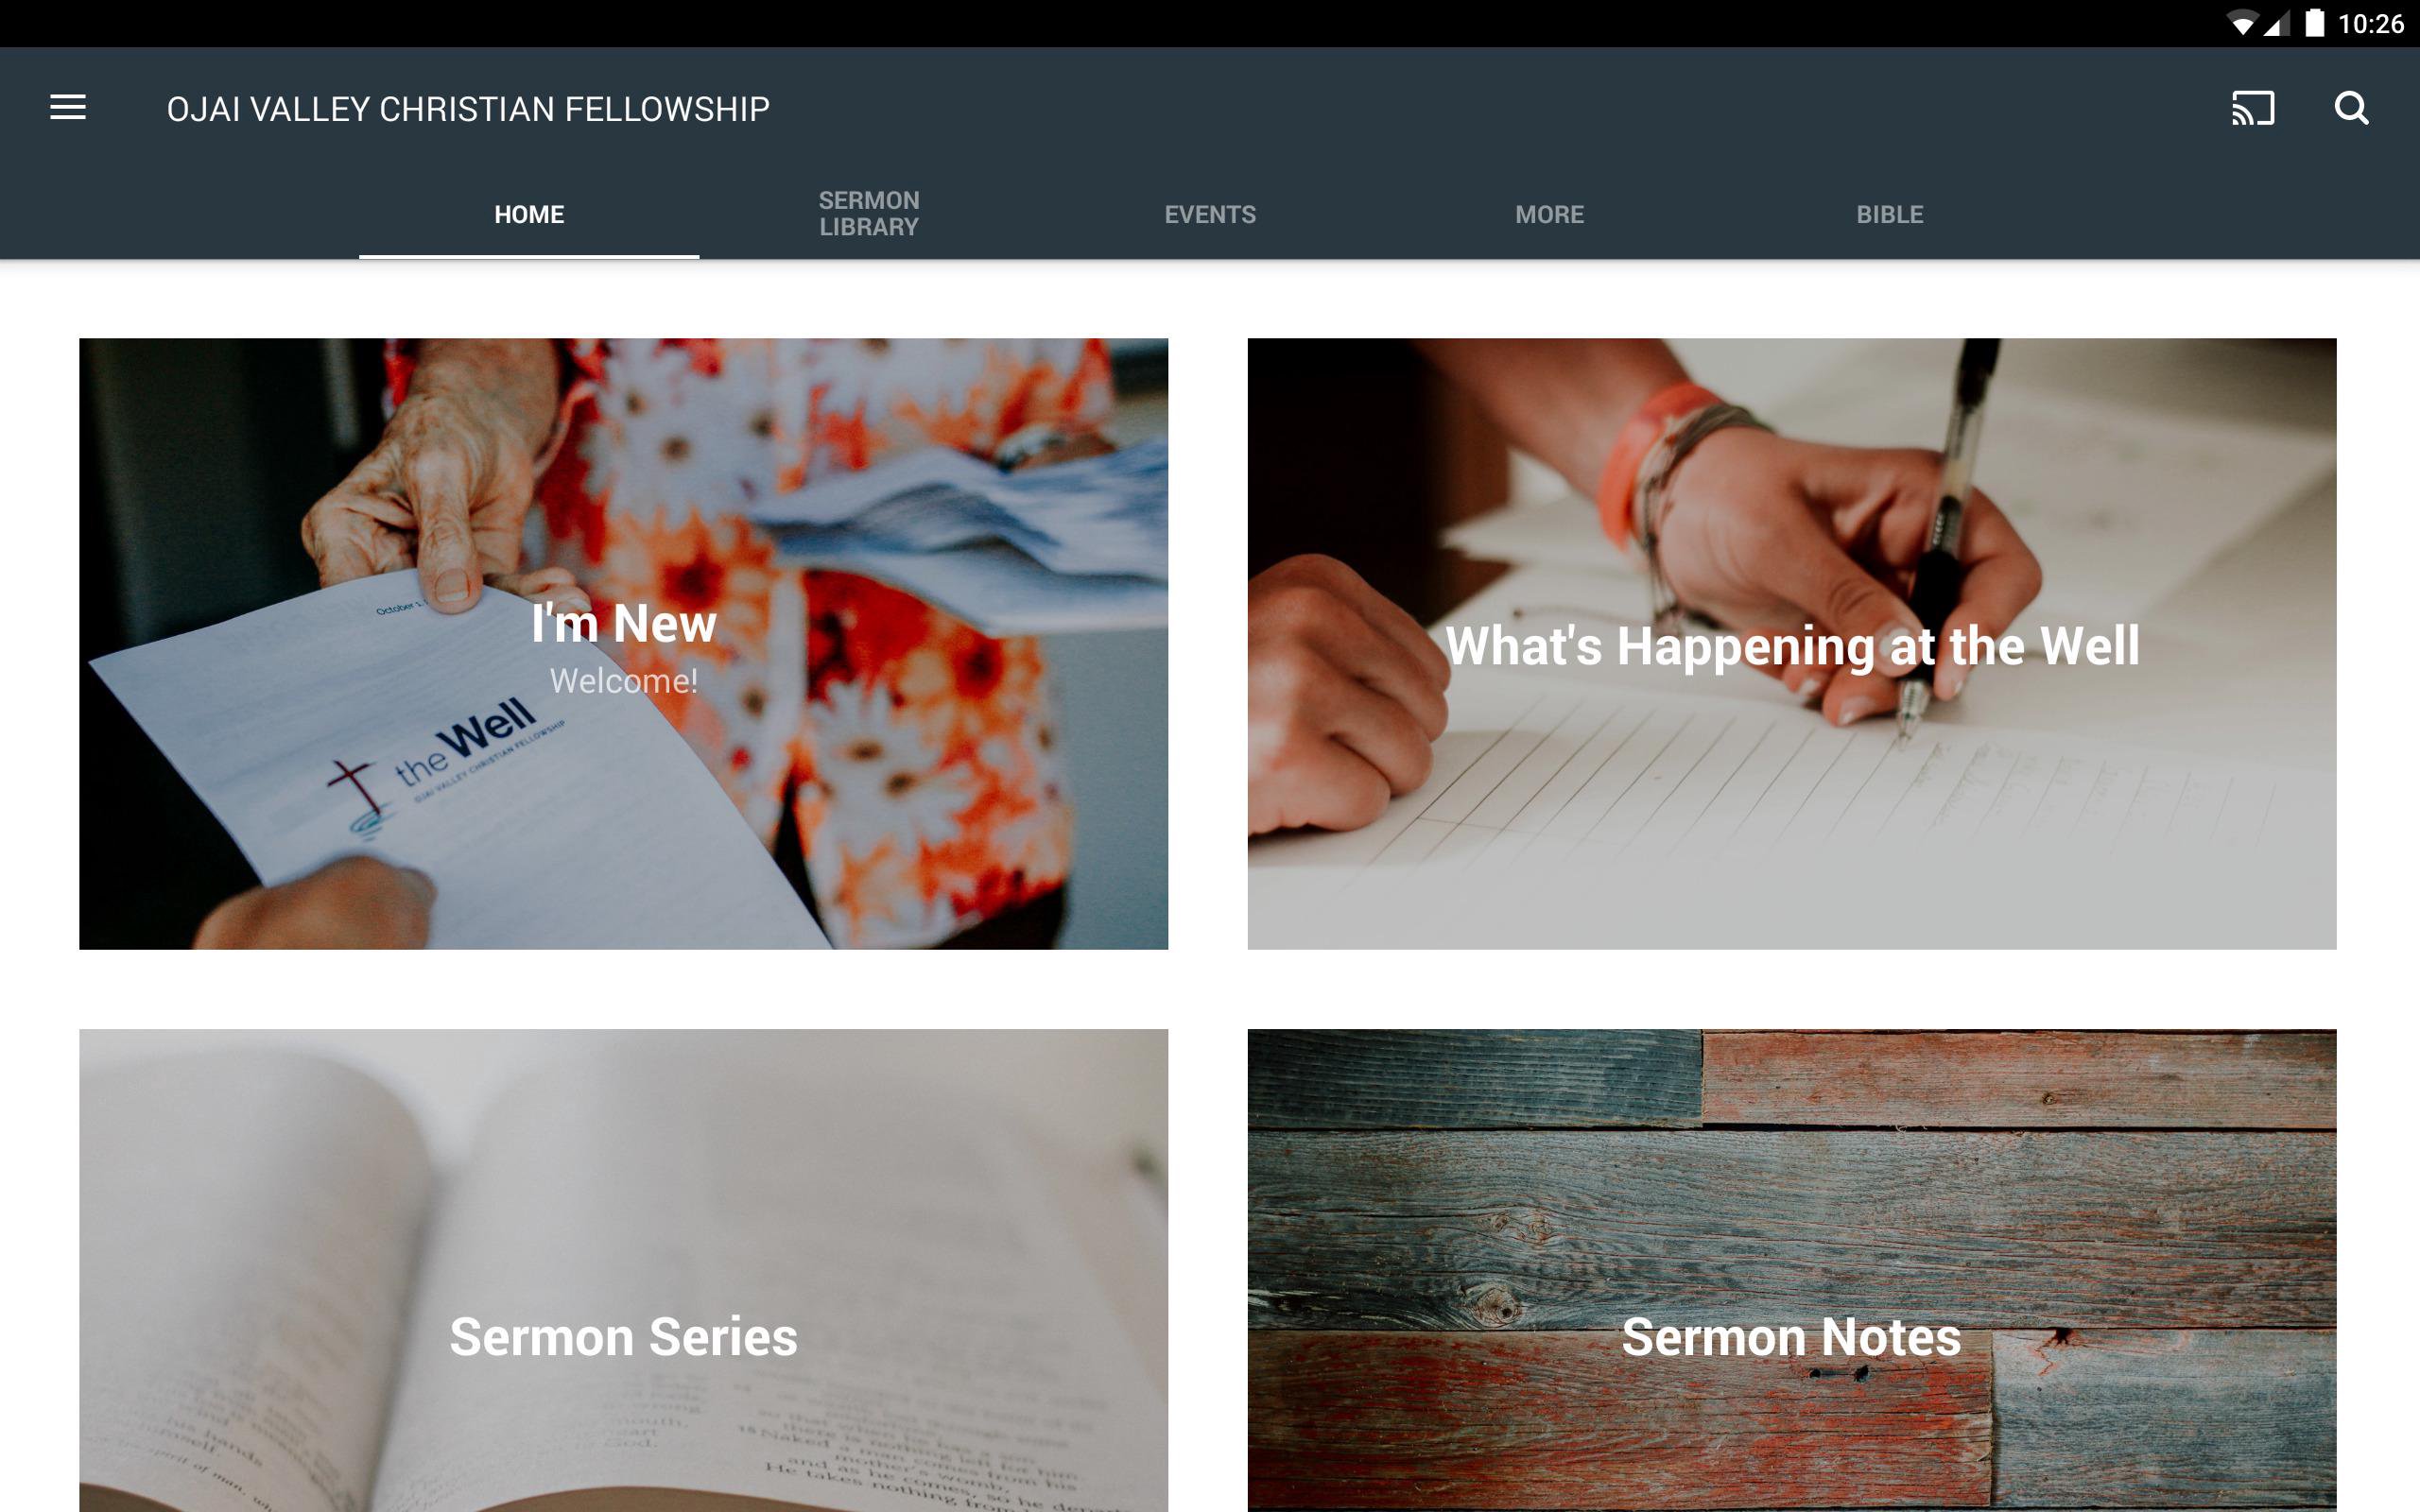Tap the Wi-Fi status icon

(2243, 24)
